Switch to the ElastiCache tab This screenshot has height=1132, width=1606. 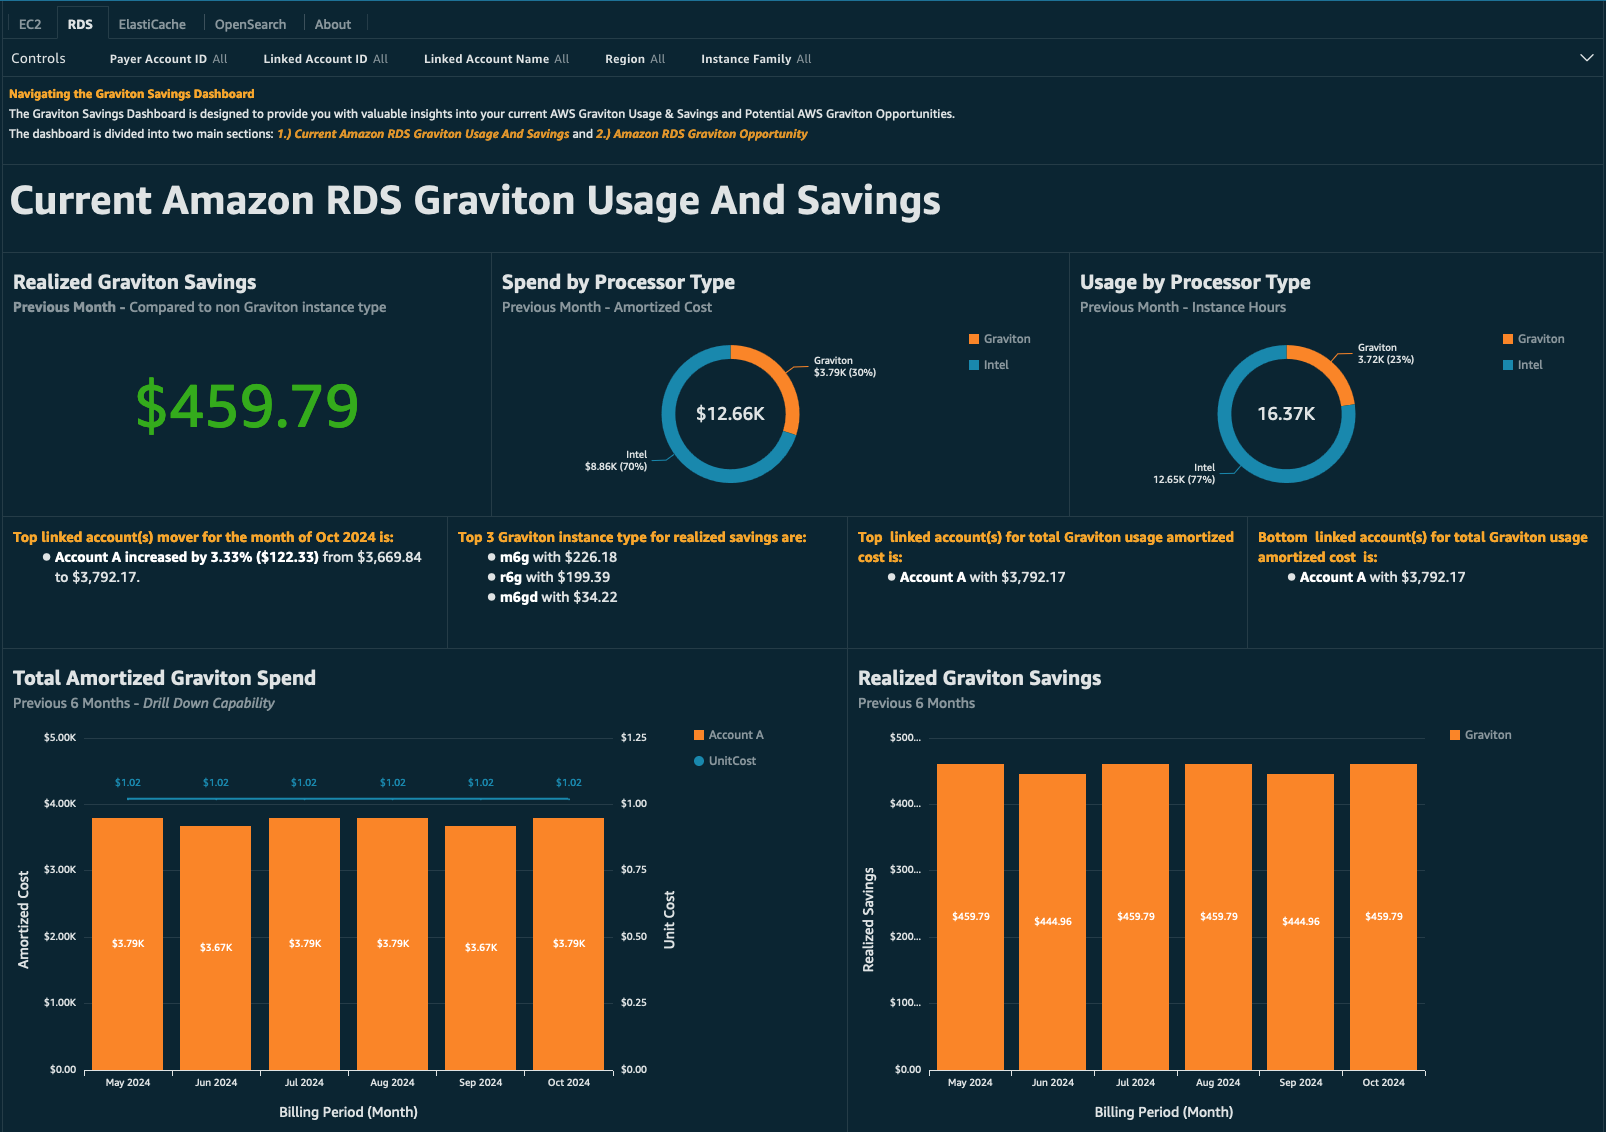[x=152, y=23]
